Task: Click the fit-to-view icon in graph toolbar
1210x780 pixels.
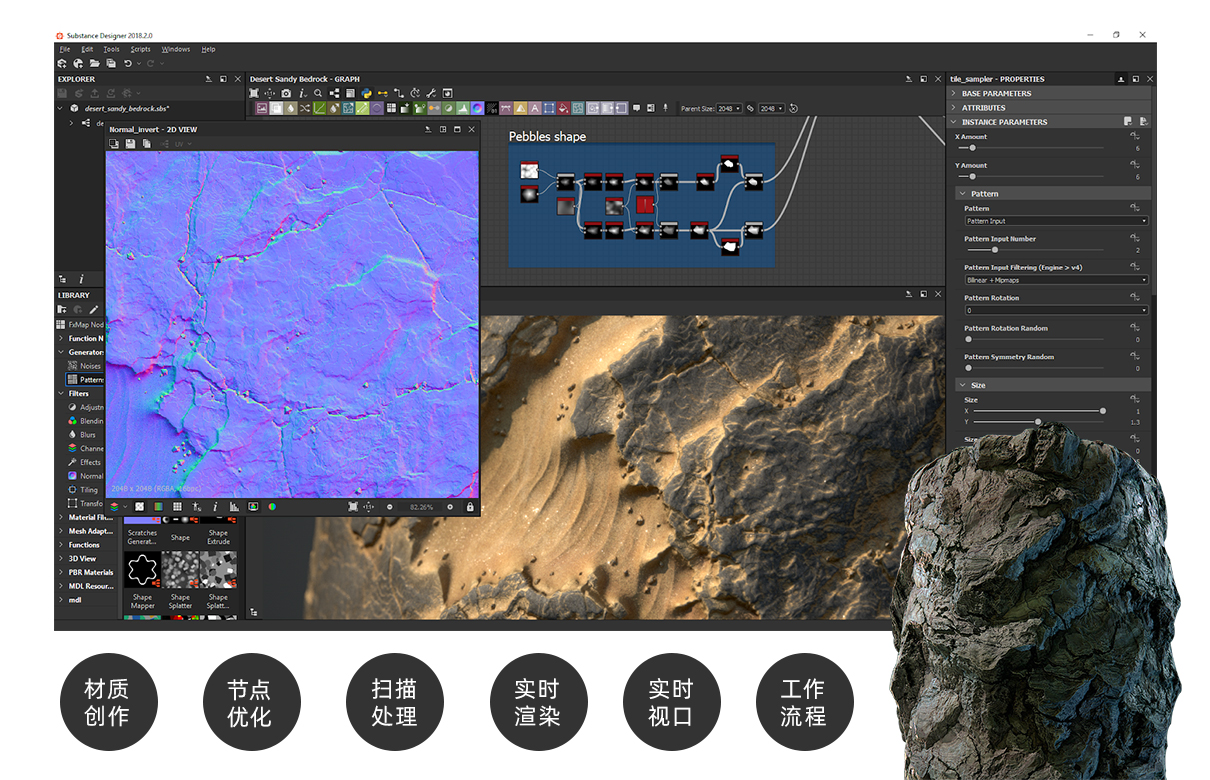Action: (254, 93)
